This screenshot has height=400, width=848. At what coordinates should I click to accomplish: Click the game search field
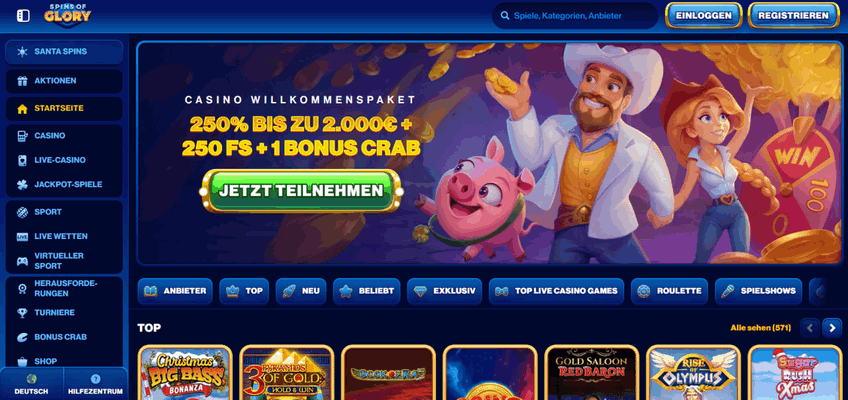[x=575, y=16]
